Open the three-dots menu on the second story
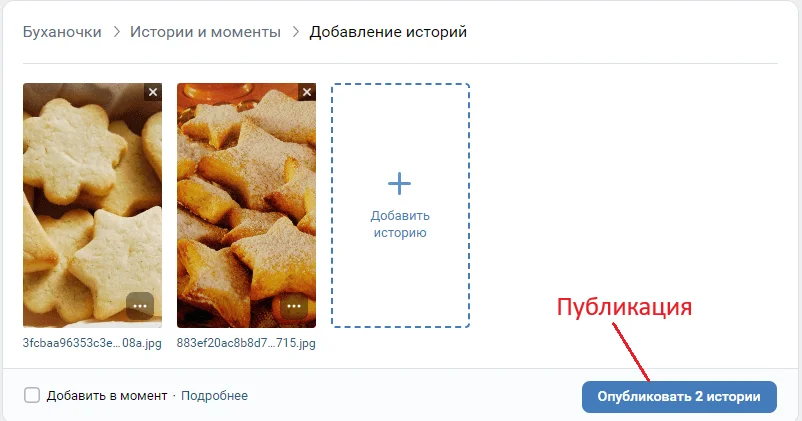Image resolution: width=802 pixels, height=421 pixels. [294, 305]
